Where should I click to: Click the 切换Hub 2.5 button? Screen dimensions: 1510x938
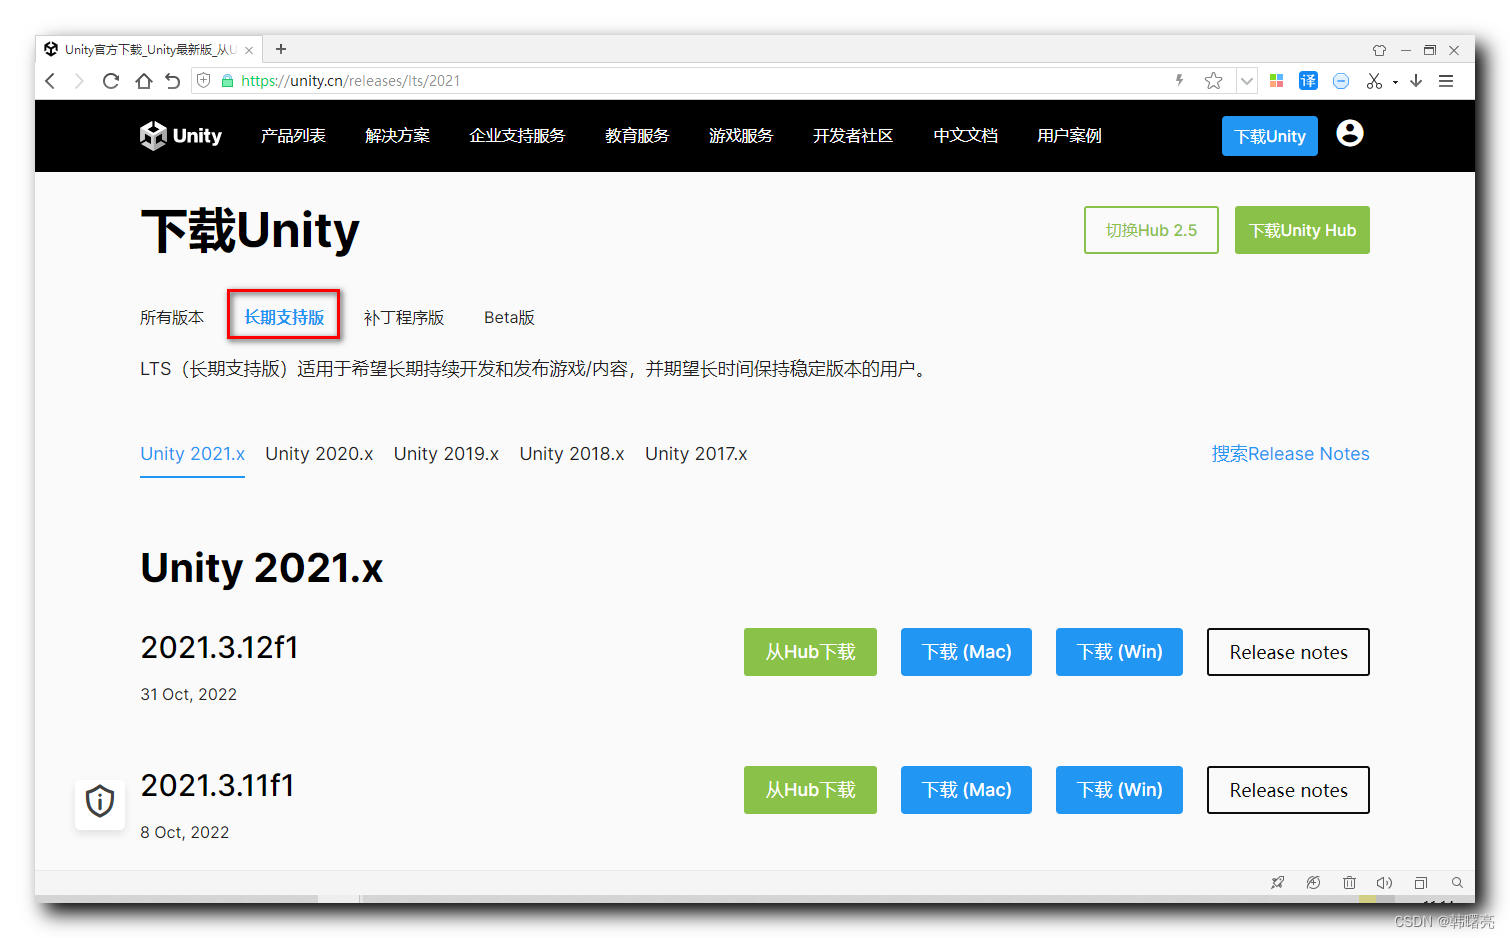coord(1151,230)
